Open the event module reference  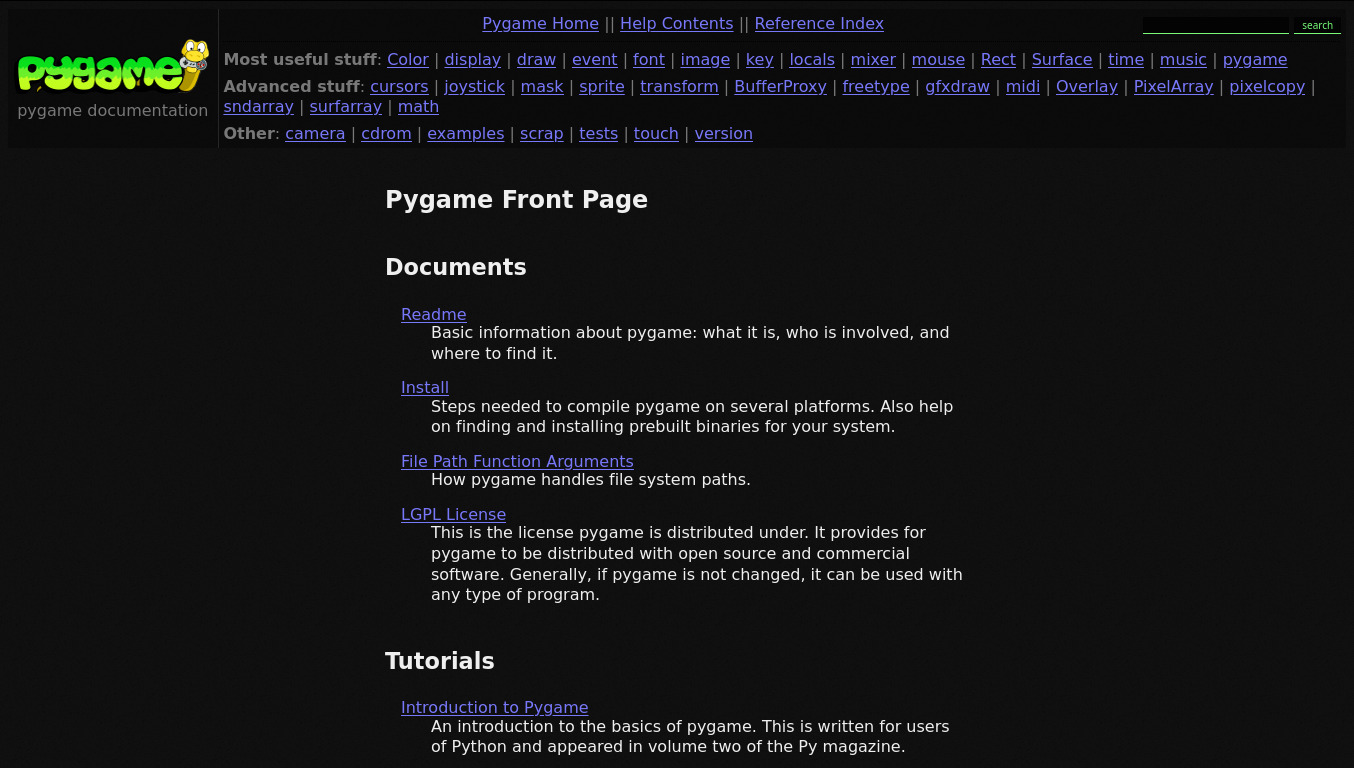click(594, 60)
